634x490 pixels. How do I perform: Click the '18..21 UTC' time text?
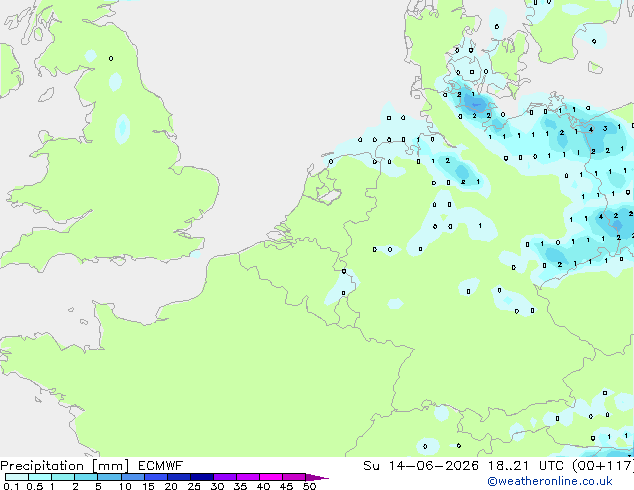point(528,466)
